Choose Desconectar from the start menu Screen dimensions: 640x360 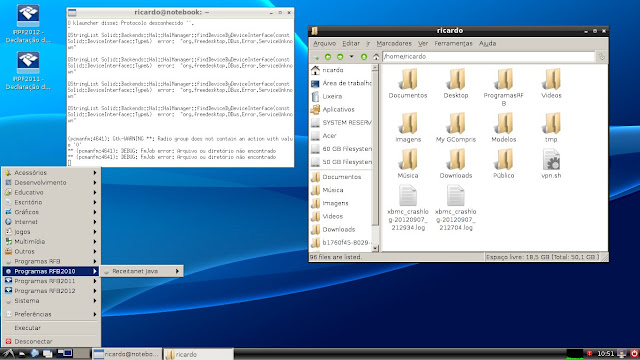tap(51, 341)
